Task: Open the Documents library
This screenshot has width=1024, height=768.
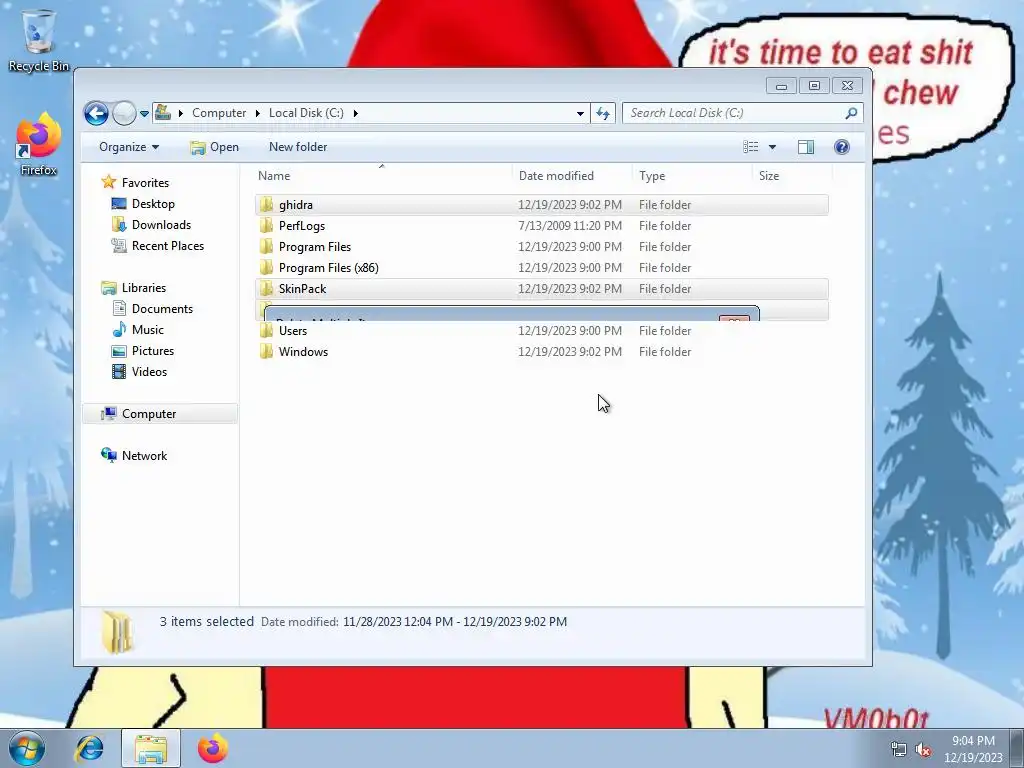Action: pos(162,309)
